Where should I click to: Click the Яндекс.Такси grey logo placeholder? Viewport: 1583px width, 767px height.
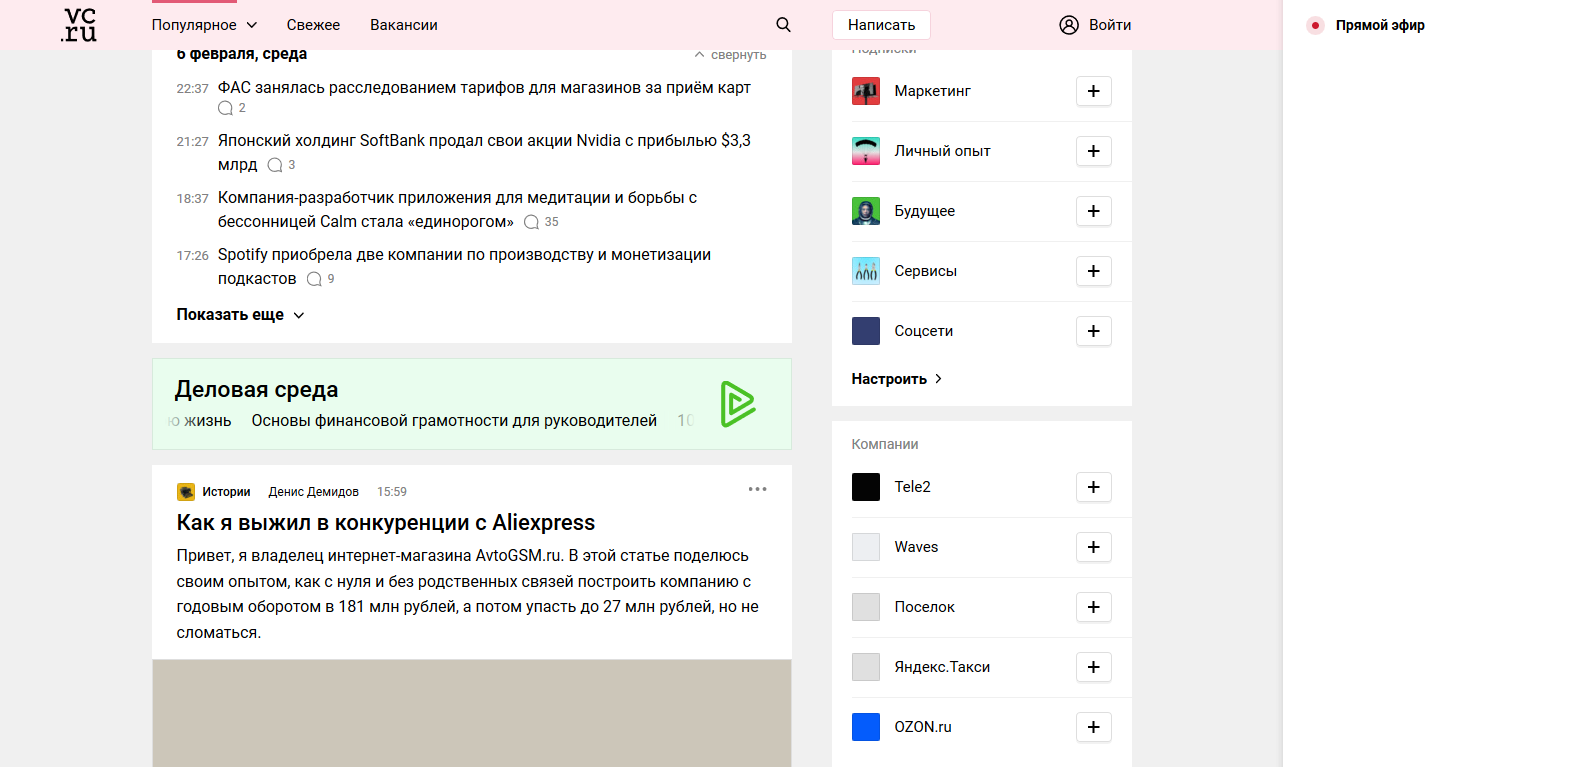pyautogui.click(x=866, y=667)
